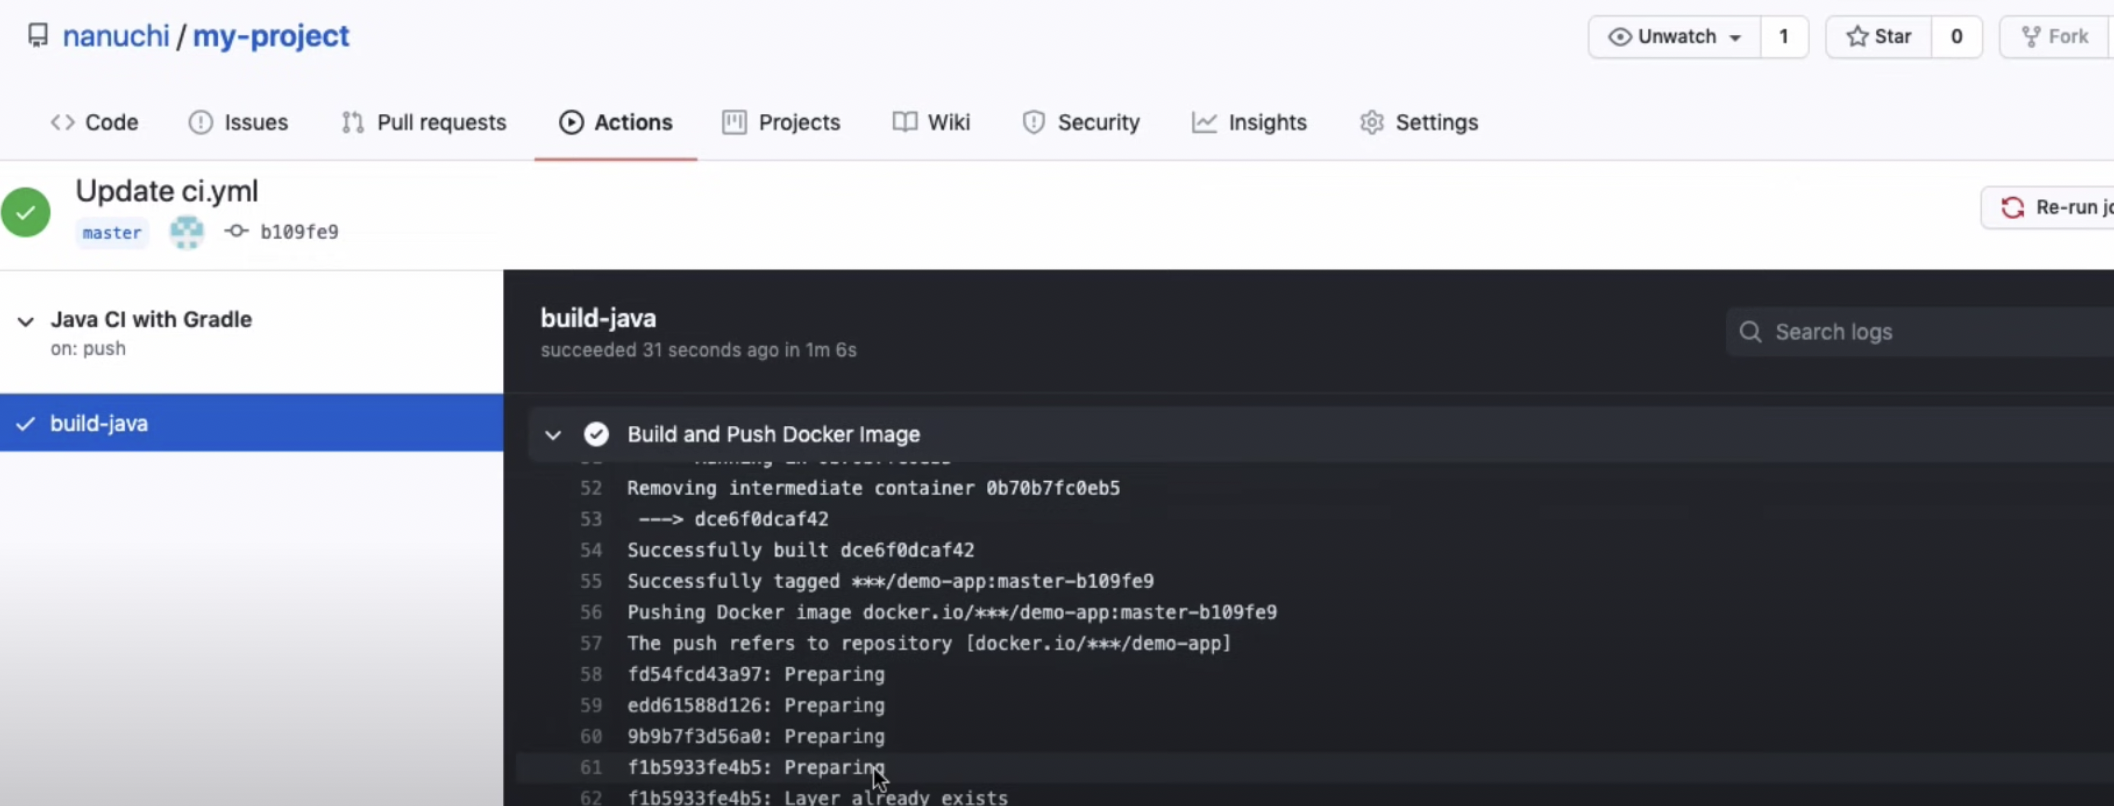Click the Unwatch button
The height and width of the screenshot is (806, 2114).
point(1675,37)
